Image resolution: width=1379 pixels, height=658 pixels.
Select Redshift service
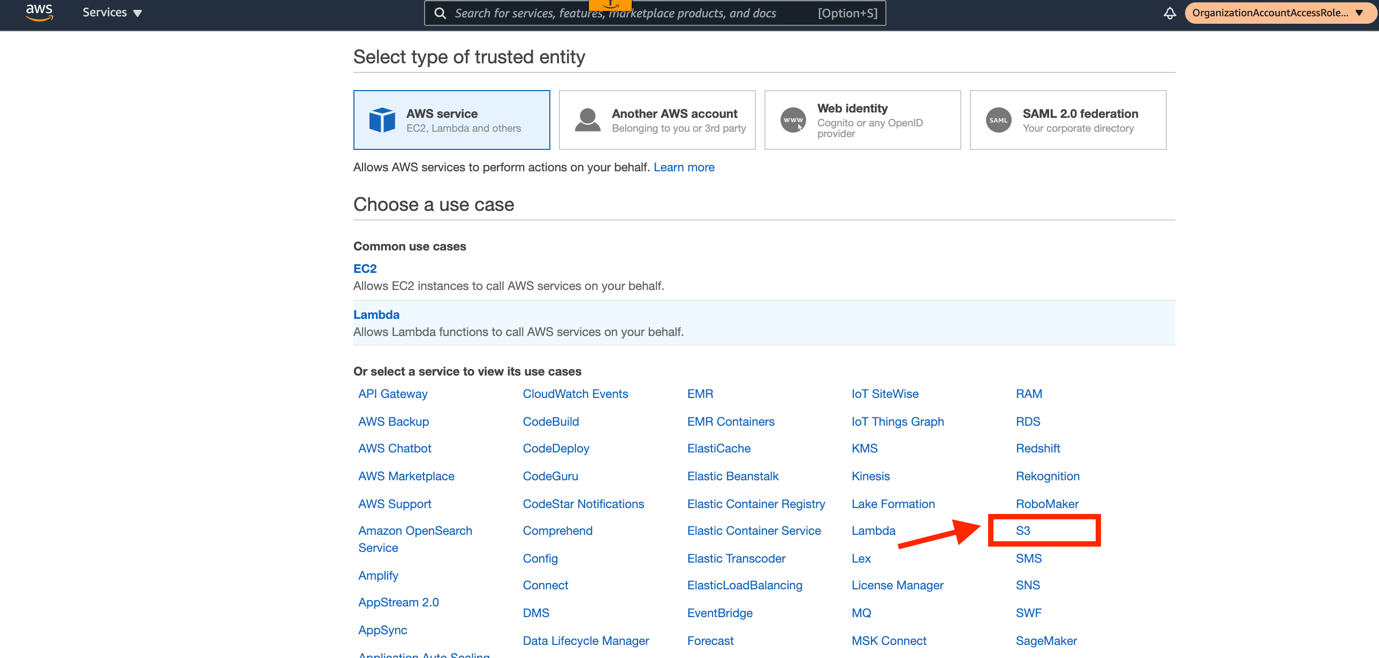[1038, 449]
